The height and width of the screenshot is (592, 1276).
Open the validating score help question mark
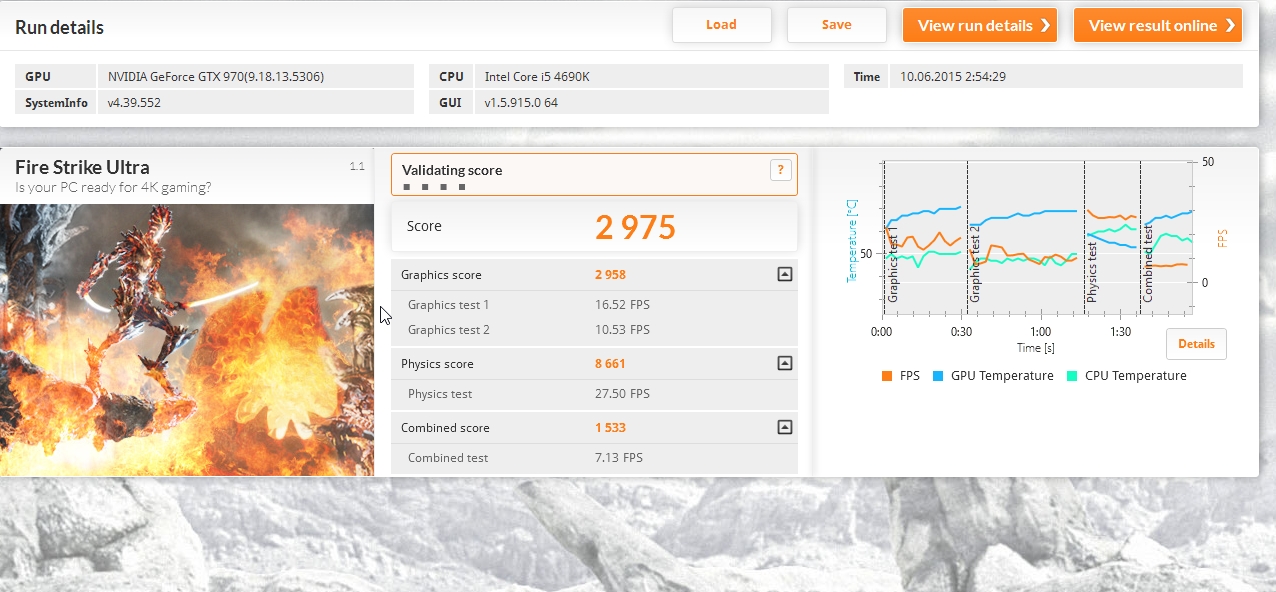click(780, 170)
